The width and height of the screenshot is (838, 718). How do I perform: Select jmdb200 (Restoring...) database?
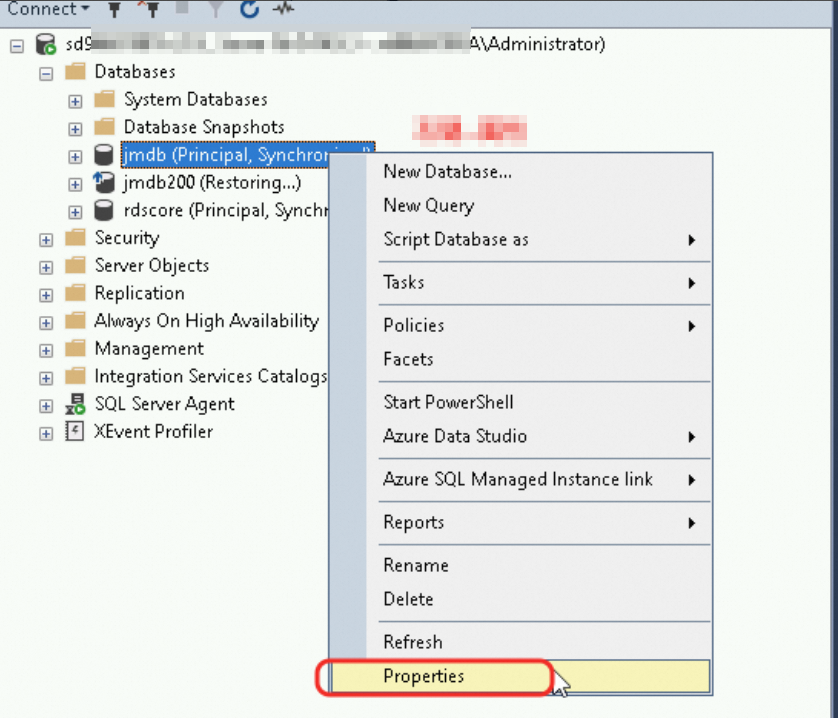[x=212, y=183]
